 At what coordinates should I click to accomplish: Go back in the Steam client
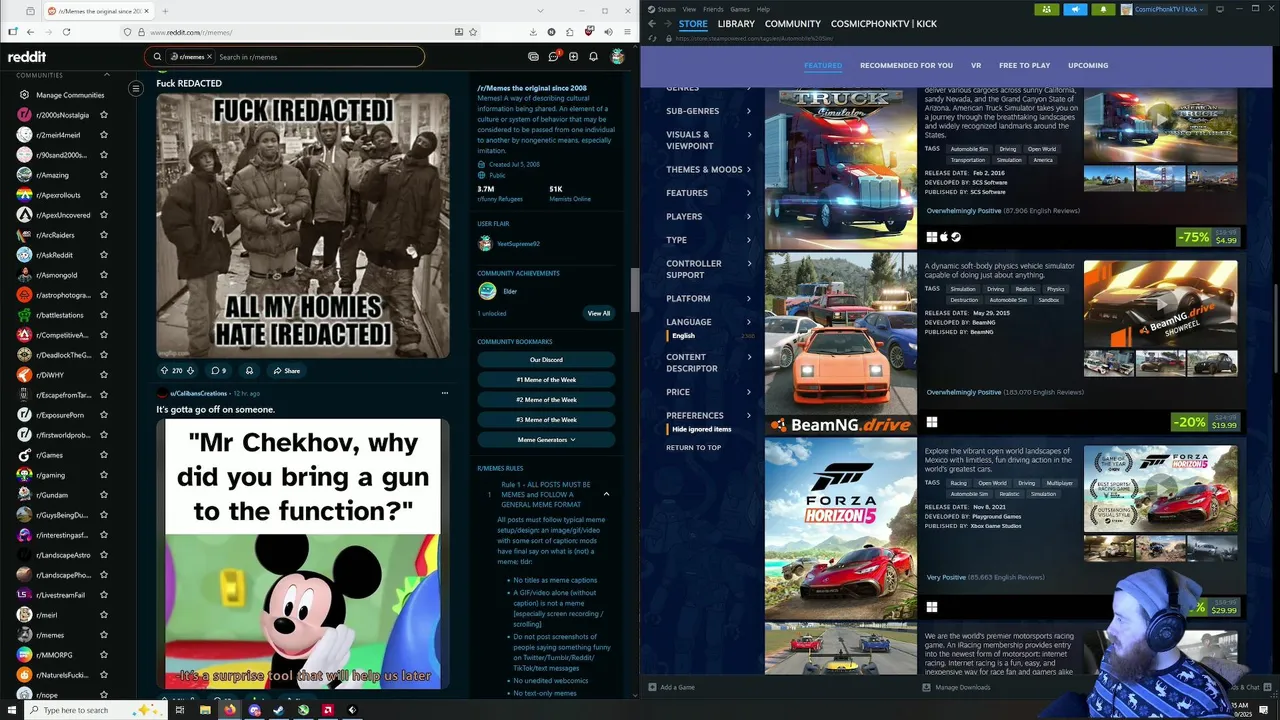(652, 23)
